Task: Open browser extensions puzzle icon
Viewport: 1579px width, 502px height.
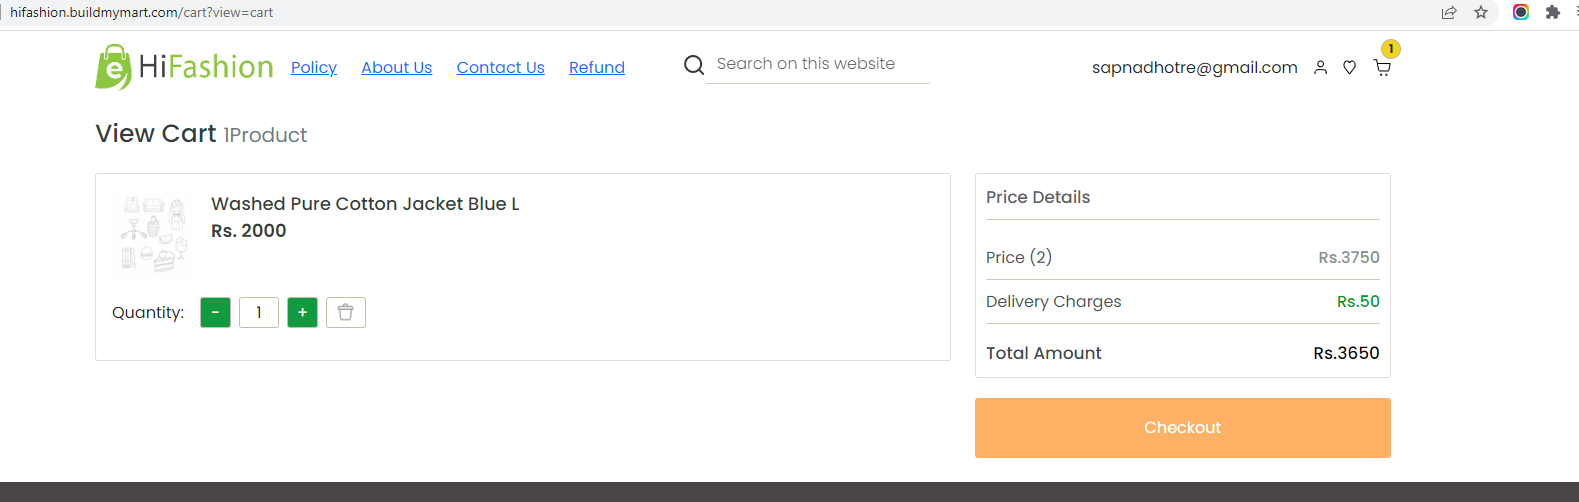Action: point(1552,12)
